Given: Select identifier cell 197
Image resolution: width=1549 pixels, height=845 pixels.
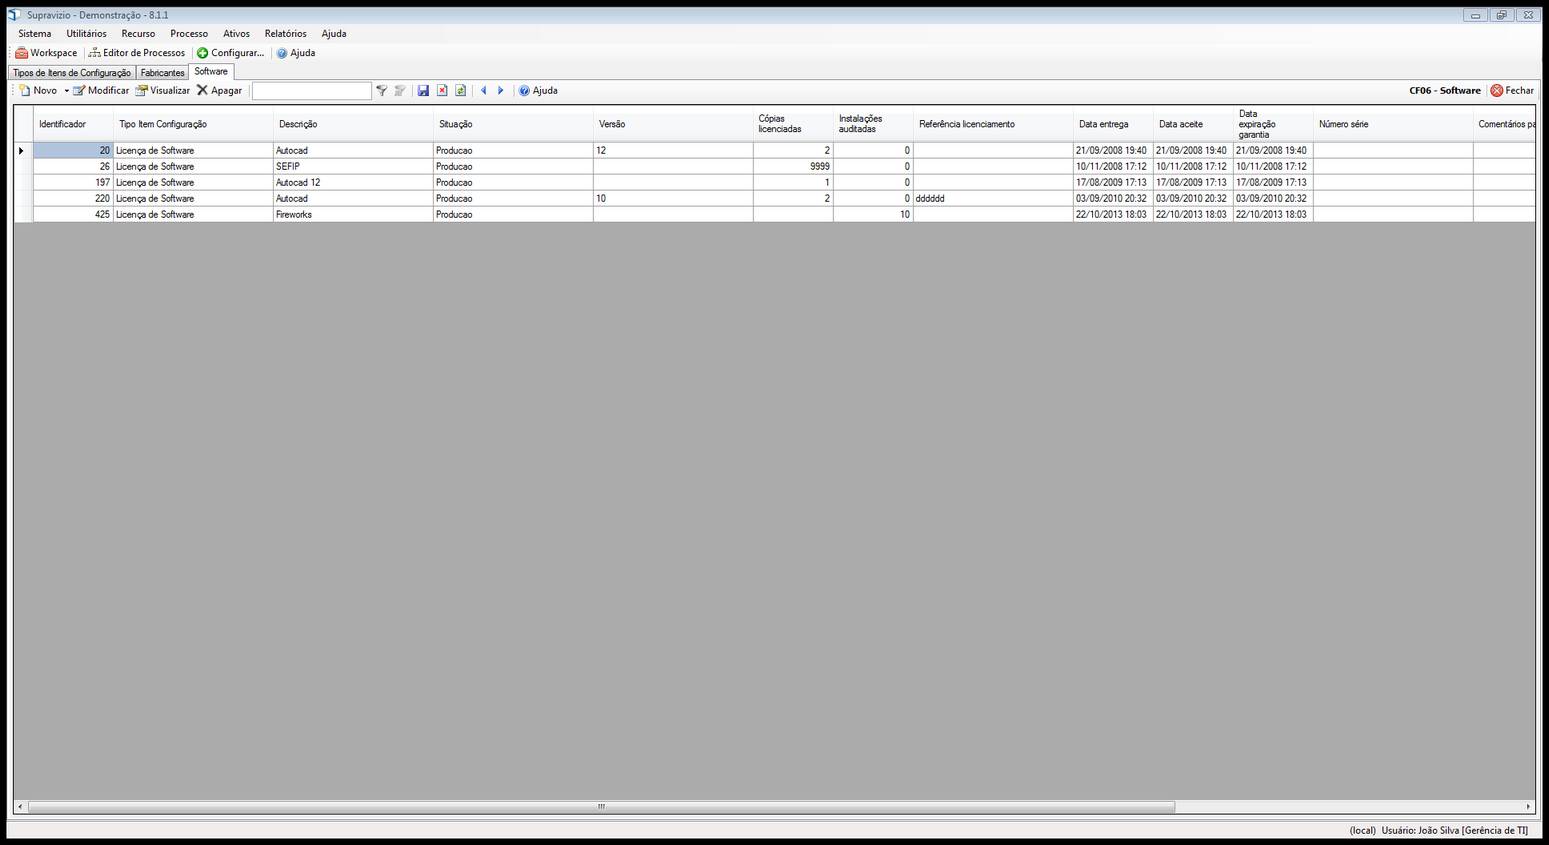Looking at the screenshot, I should click(73, 182).
